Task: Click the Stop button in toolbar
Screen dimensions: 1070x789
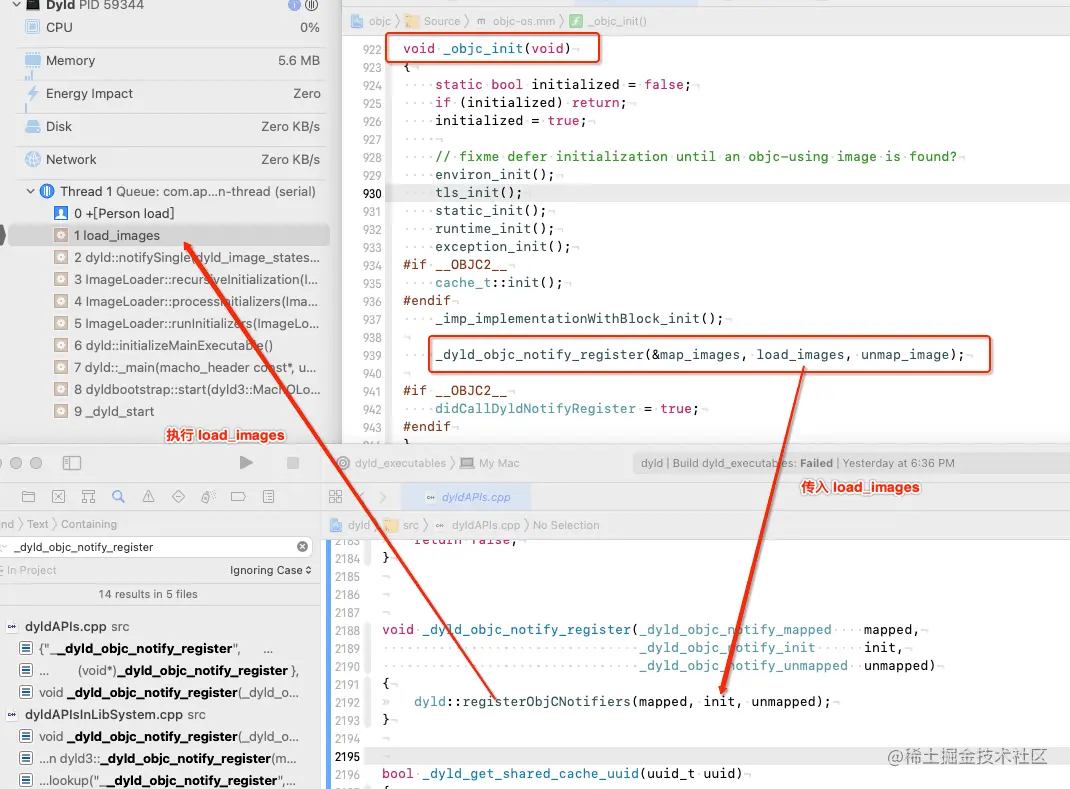Action: coord(293,463)
